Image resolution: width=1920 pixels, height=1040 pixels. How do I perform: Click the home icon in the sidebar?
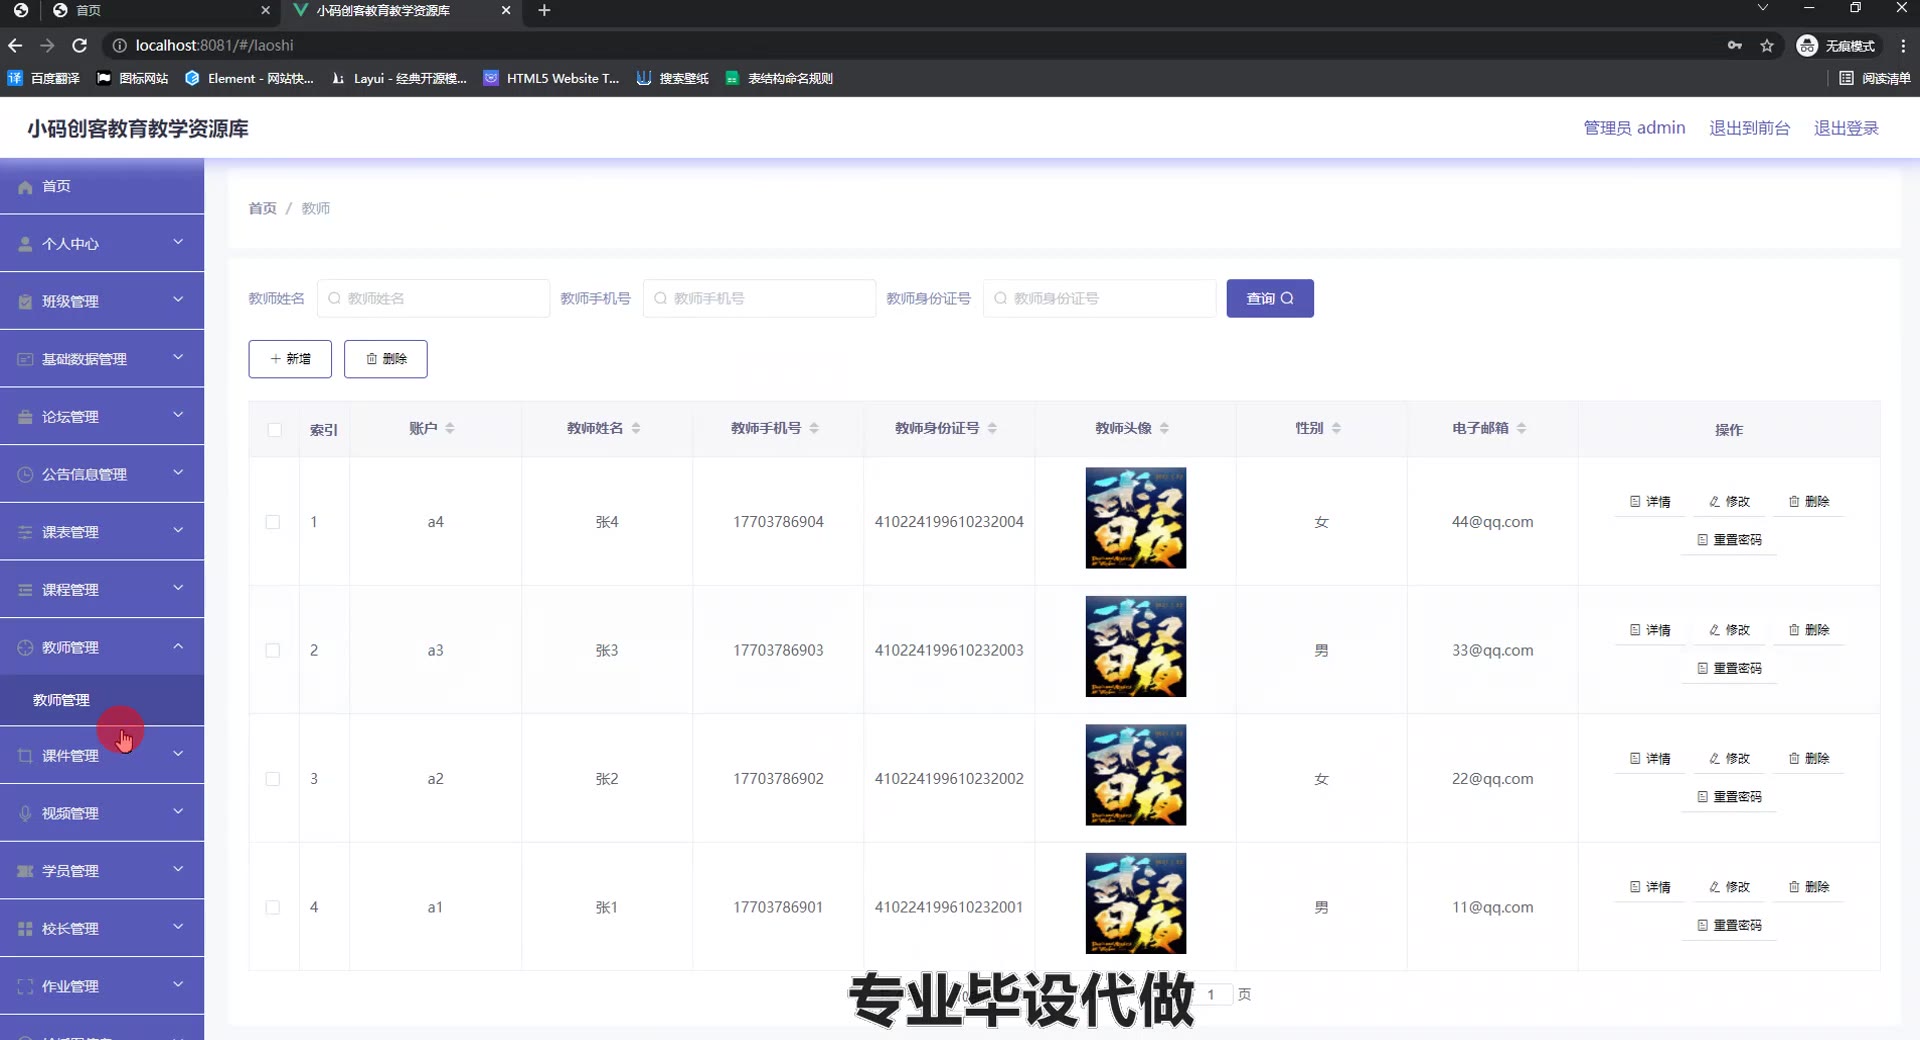coord(25,187)
